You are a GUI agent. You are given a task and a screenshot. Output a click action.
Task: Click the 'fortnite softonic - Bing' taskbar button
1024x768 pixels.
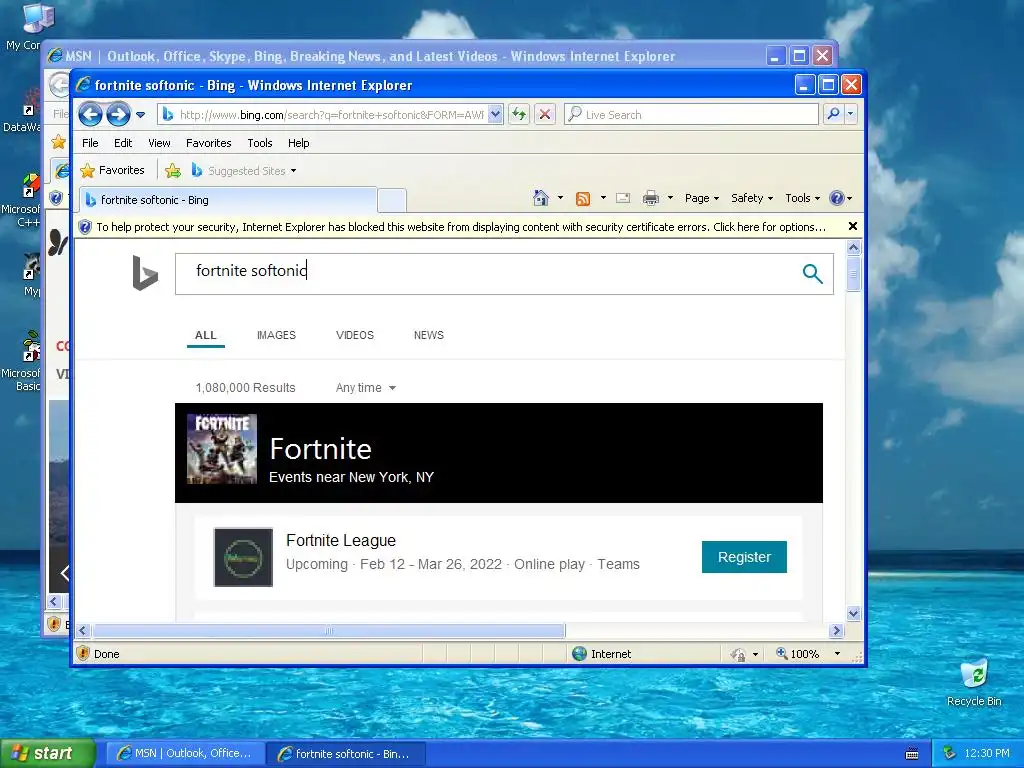346,754
